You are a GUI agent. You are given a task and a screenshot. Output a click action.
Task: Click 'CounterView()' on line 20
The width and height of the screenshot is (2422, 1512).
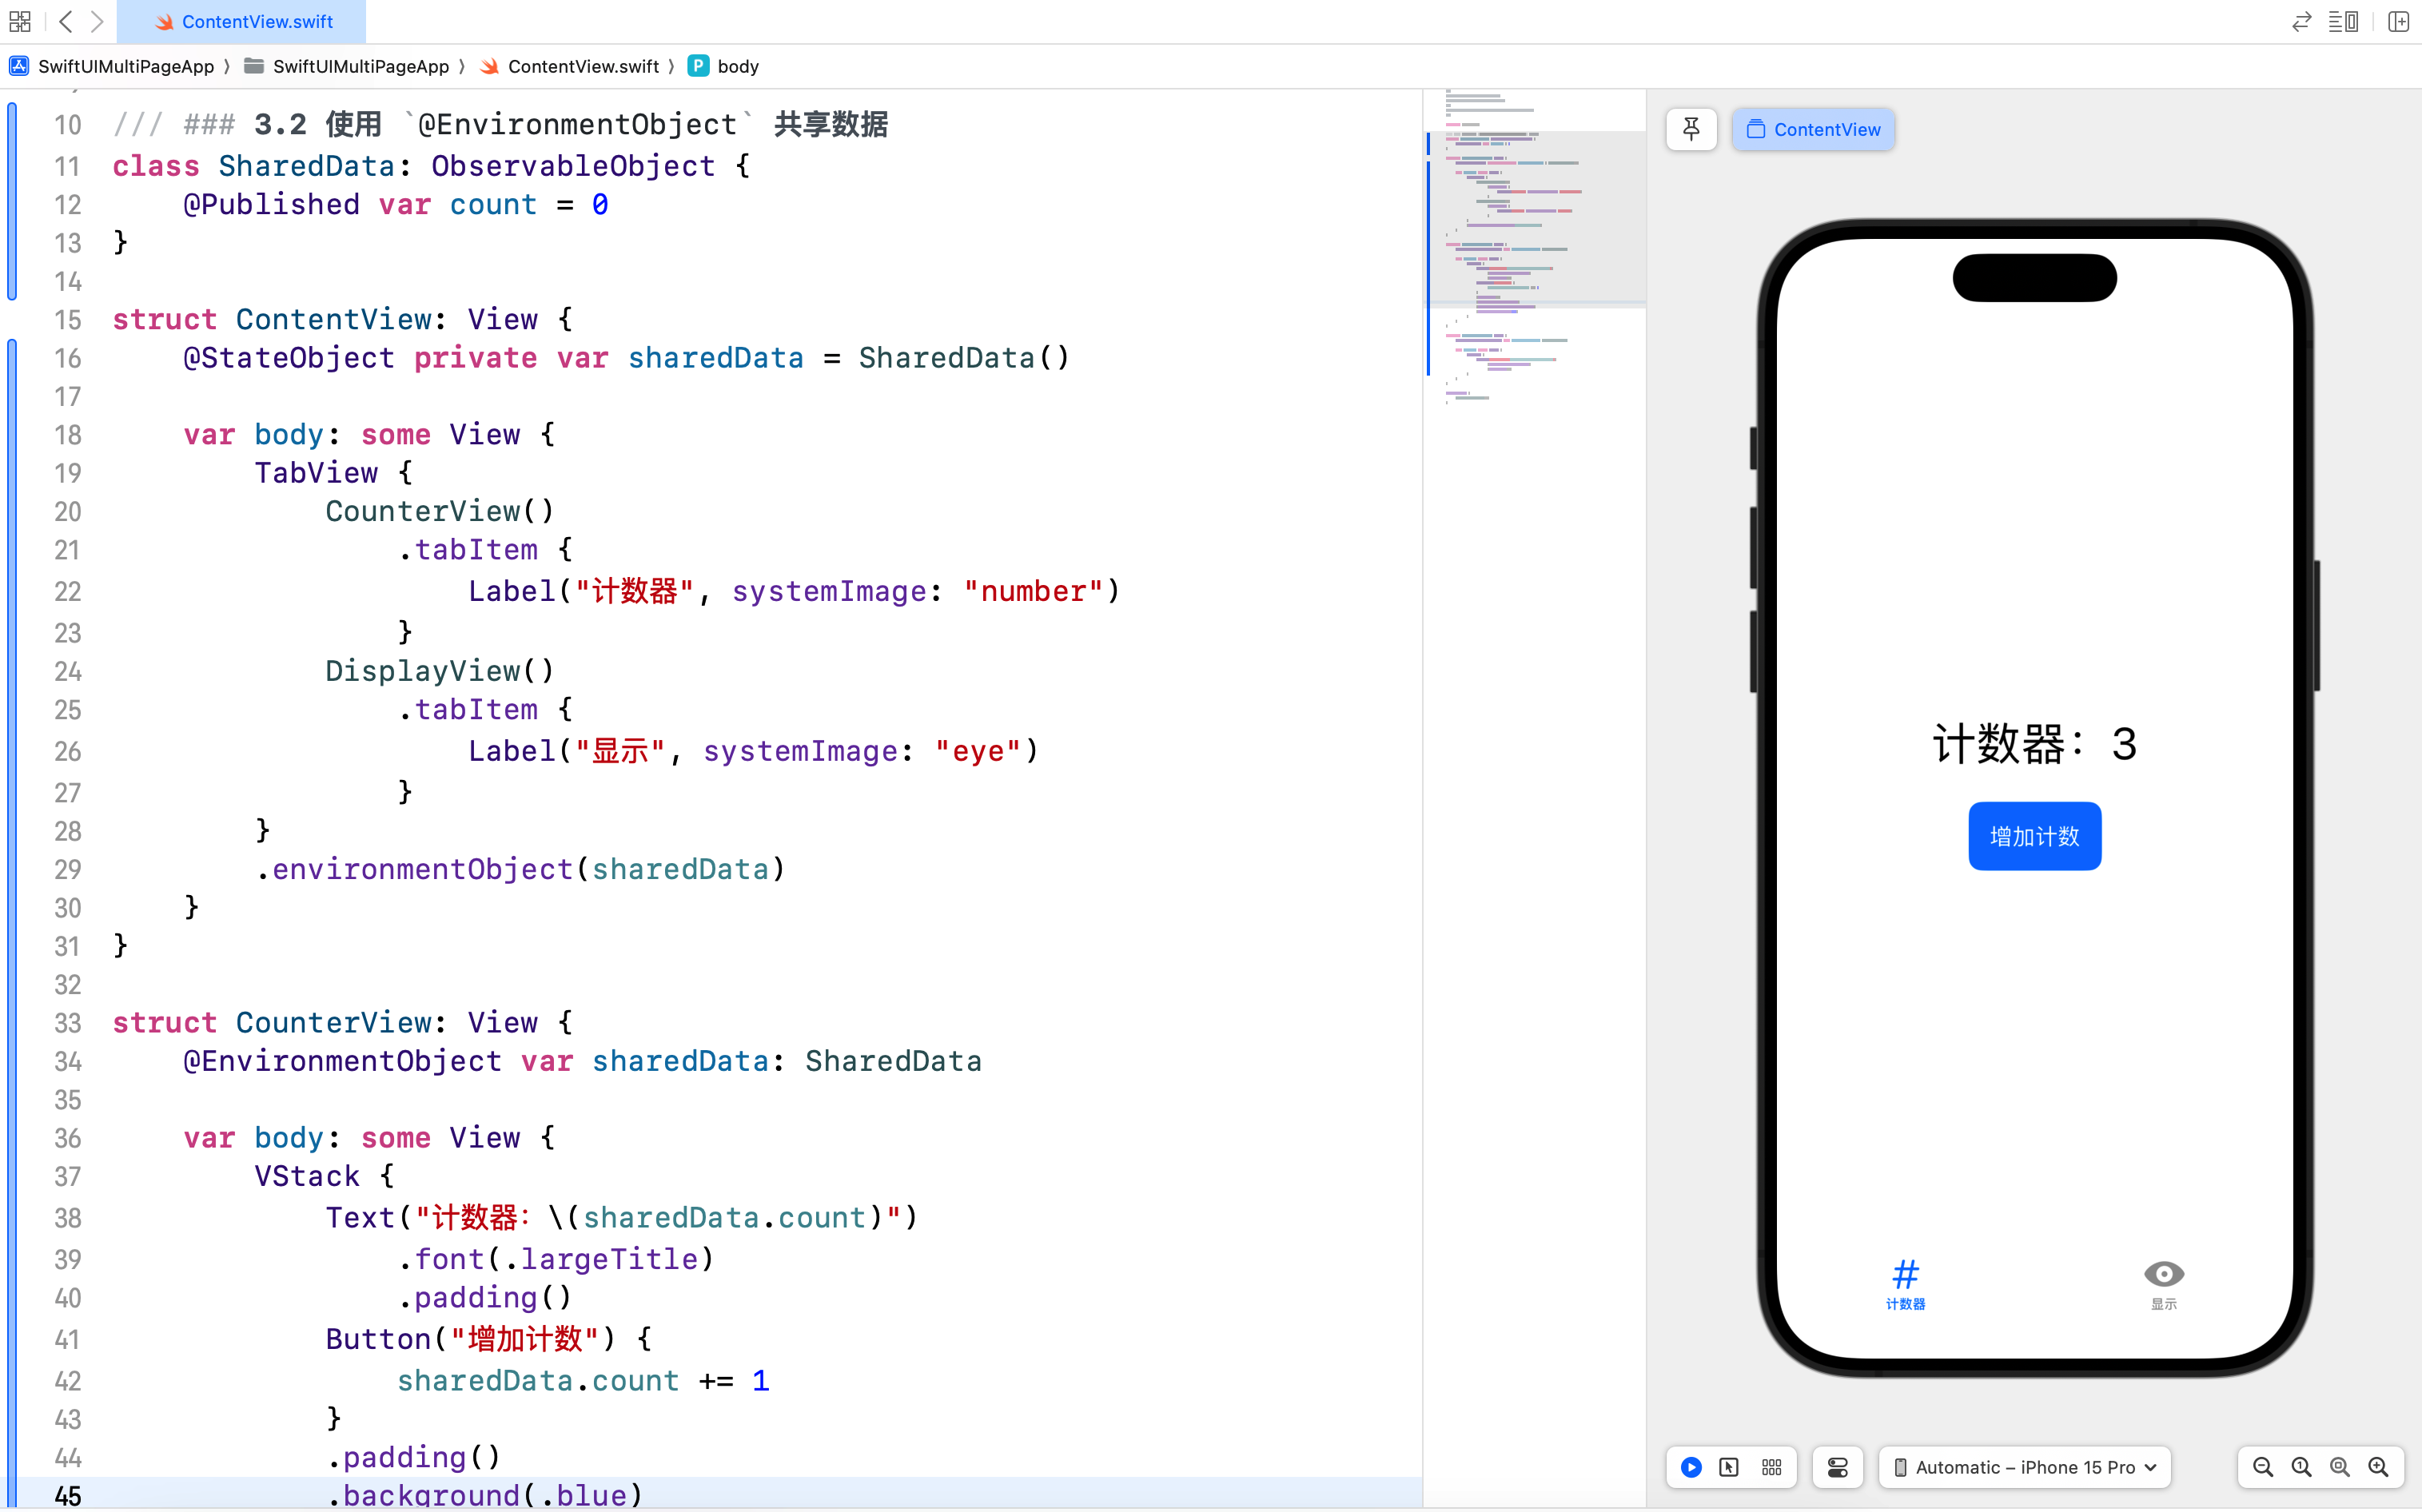pos(440,511)
